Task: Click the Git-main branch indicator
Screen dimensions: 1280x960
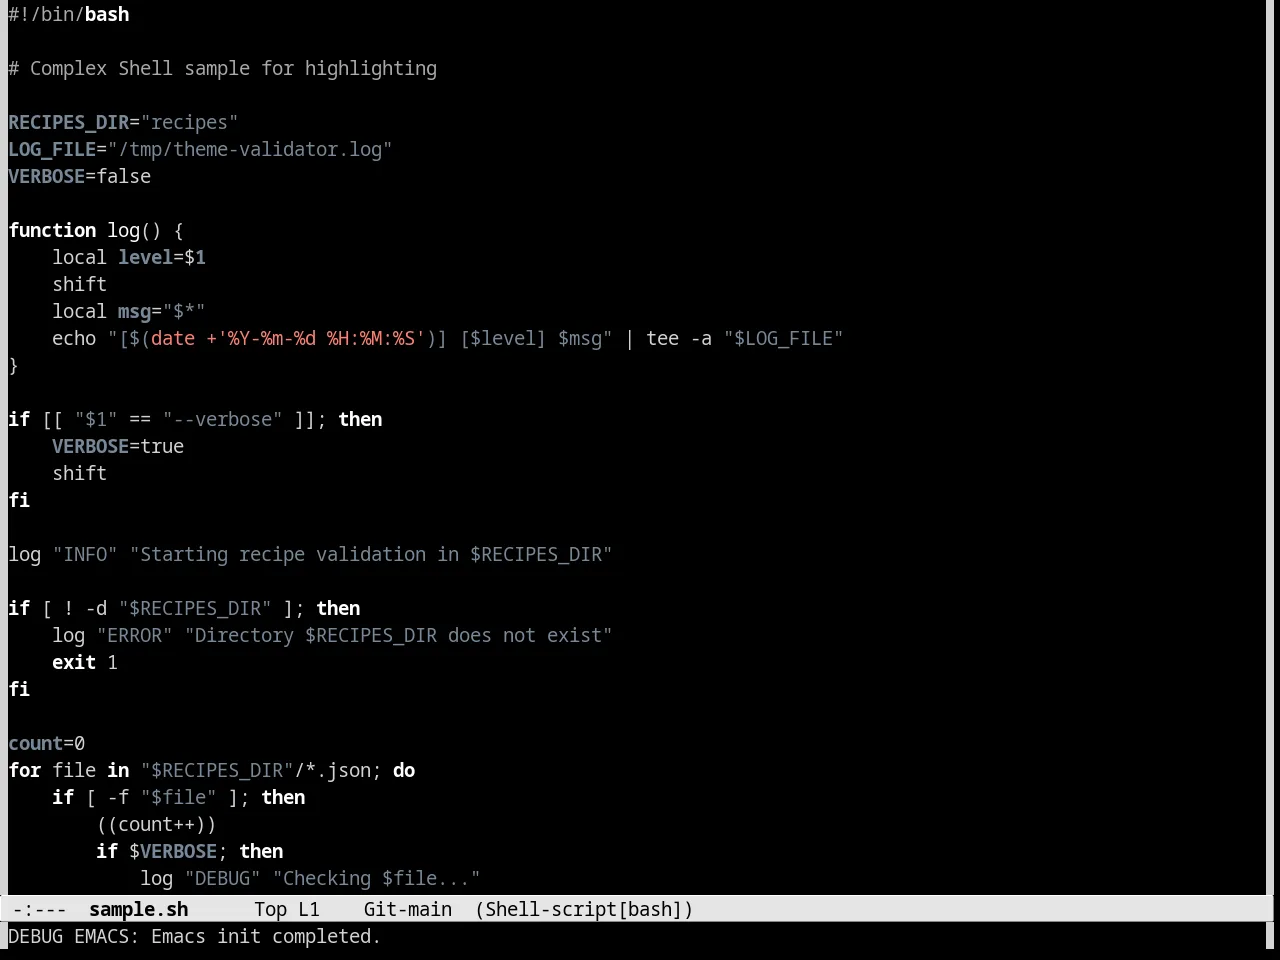Action: (x=408, y=909)
